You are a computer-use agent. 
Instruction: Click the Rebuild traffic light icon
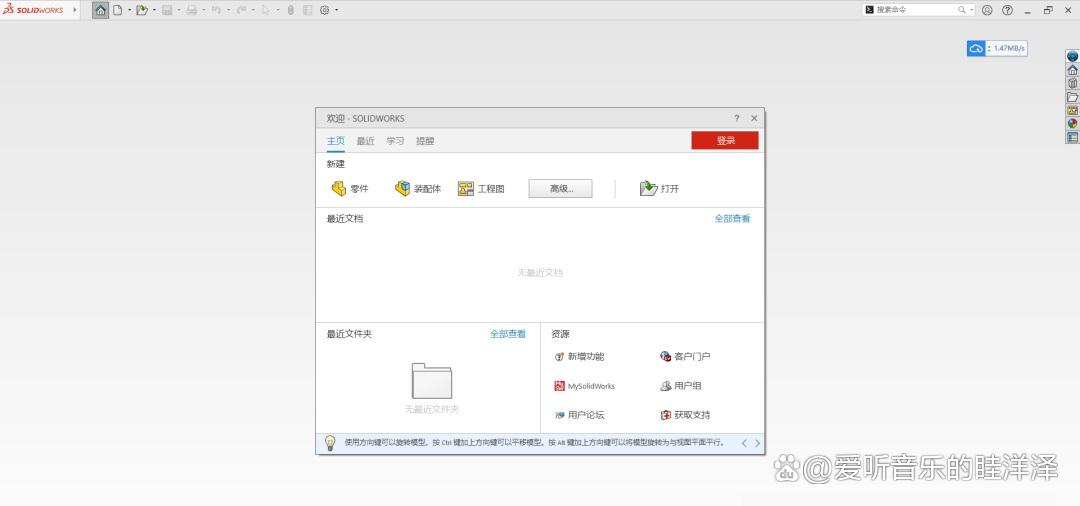tap(291, 10)
